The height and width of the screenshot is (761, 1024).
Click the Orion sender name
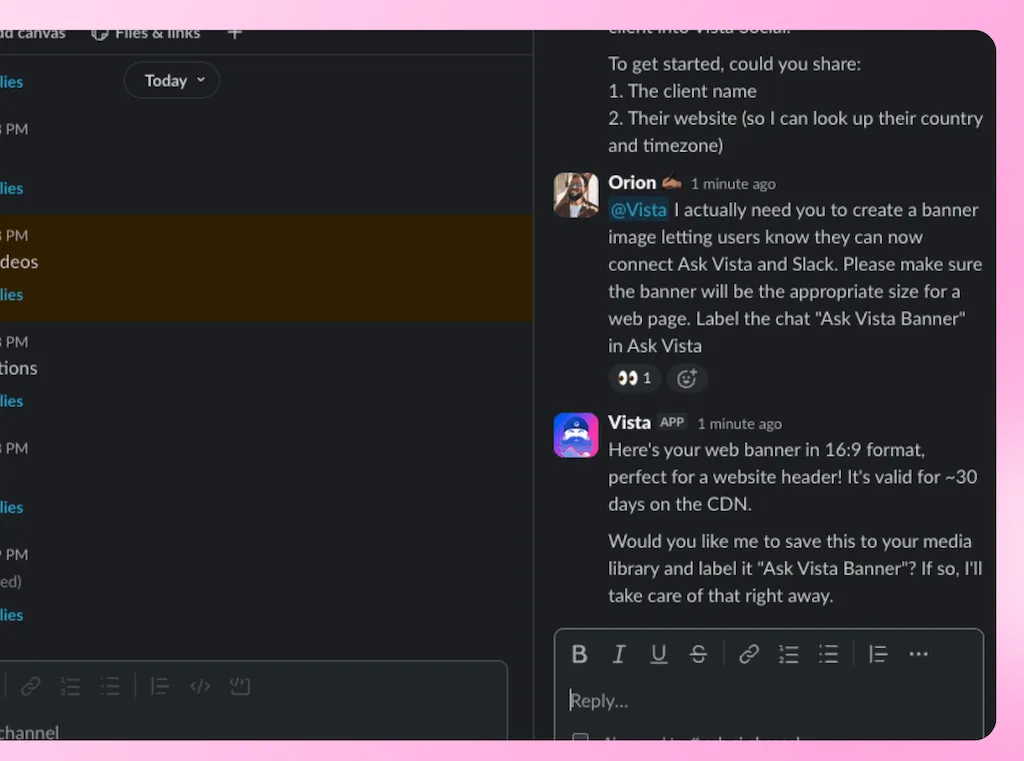pos(632,182)
